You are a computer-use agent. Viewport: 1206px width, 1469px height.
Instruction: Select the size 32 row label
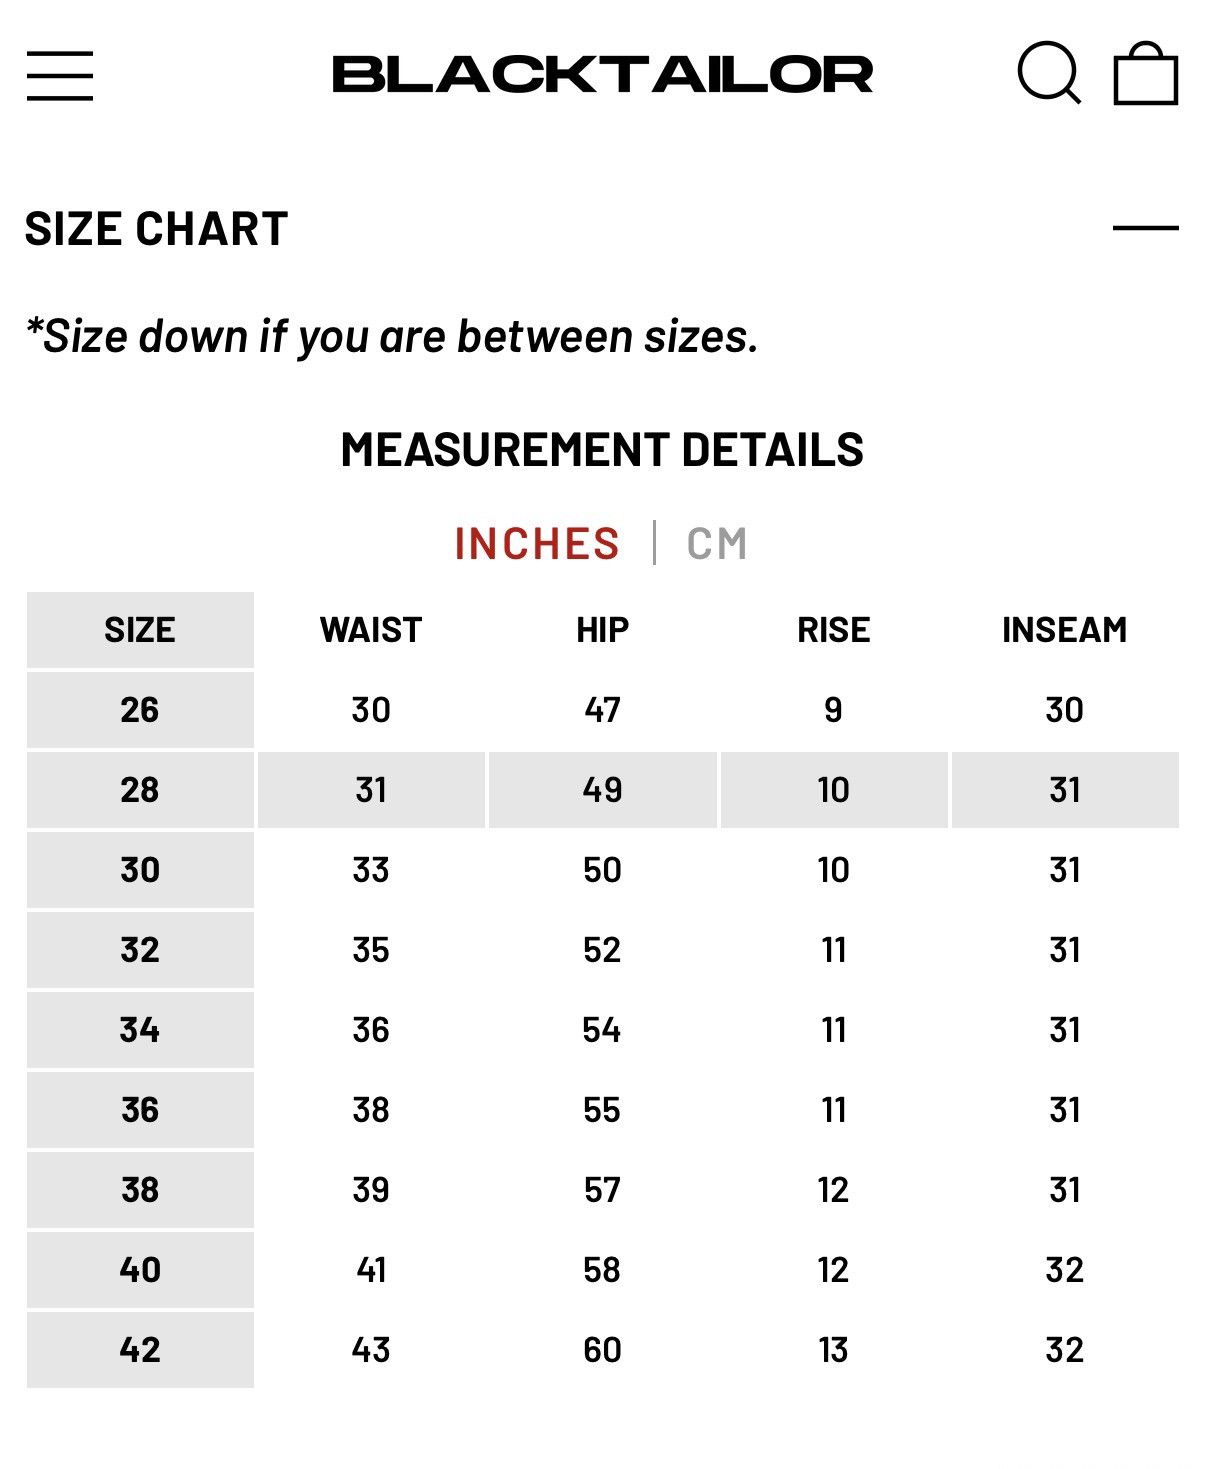point(140,950)
